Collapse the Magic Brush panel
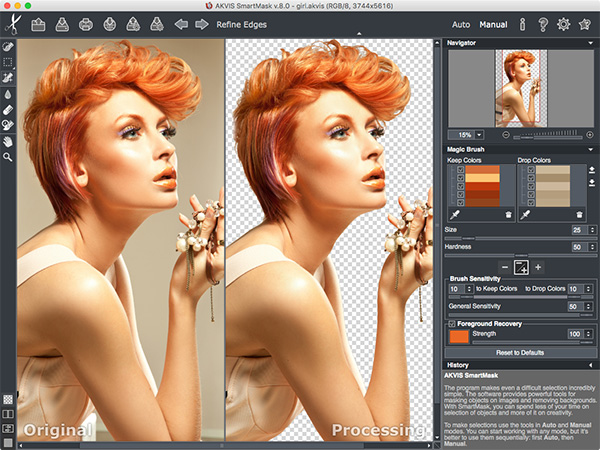This screenshot has width=600, height=450. [x=590, y=149]
